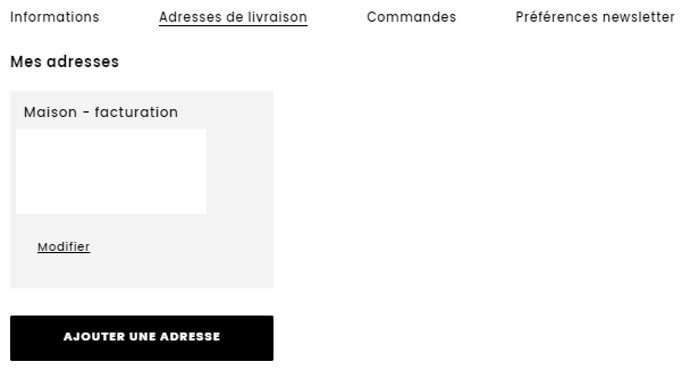The width and height of the screenshot is (697, 383).
Task: Click the black add-address button label
Action: click(142, 336)
